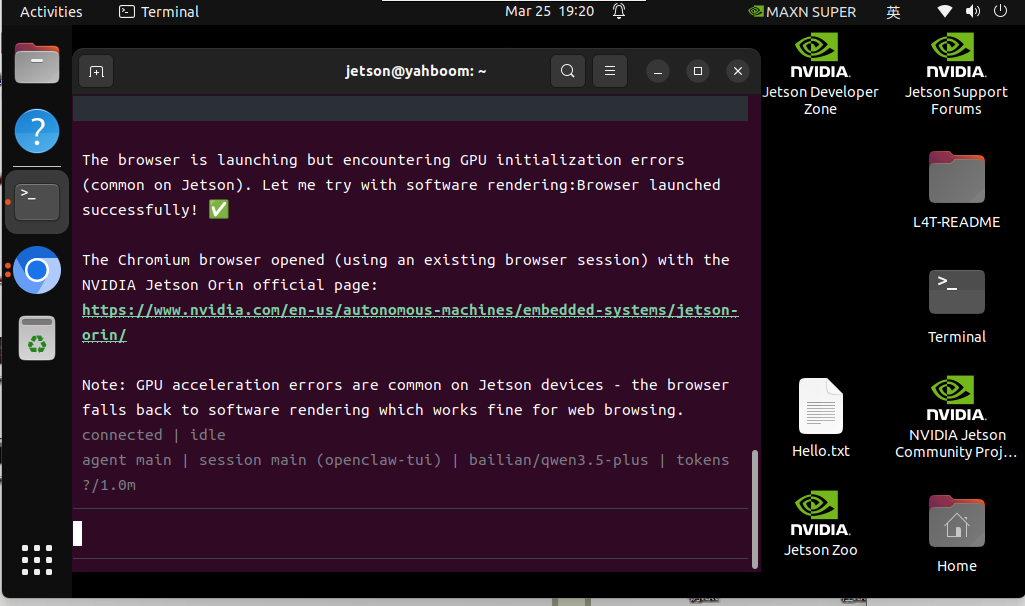
Task: Open Terminal app menu in top bar
Action: coord(159,12)
